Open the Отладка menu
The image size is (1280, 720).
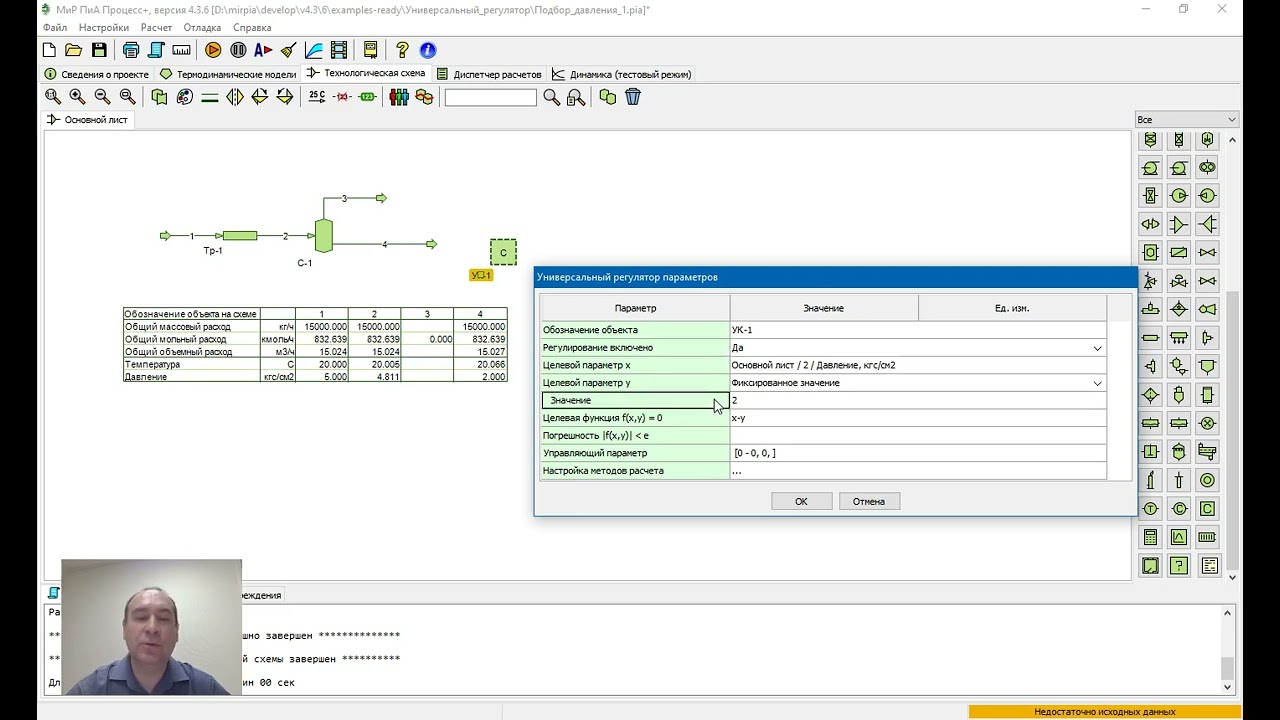(203, 28)
